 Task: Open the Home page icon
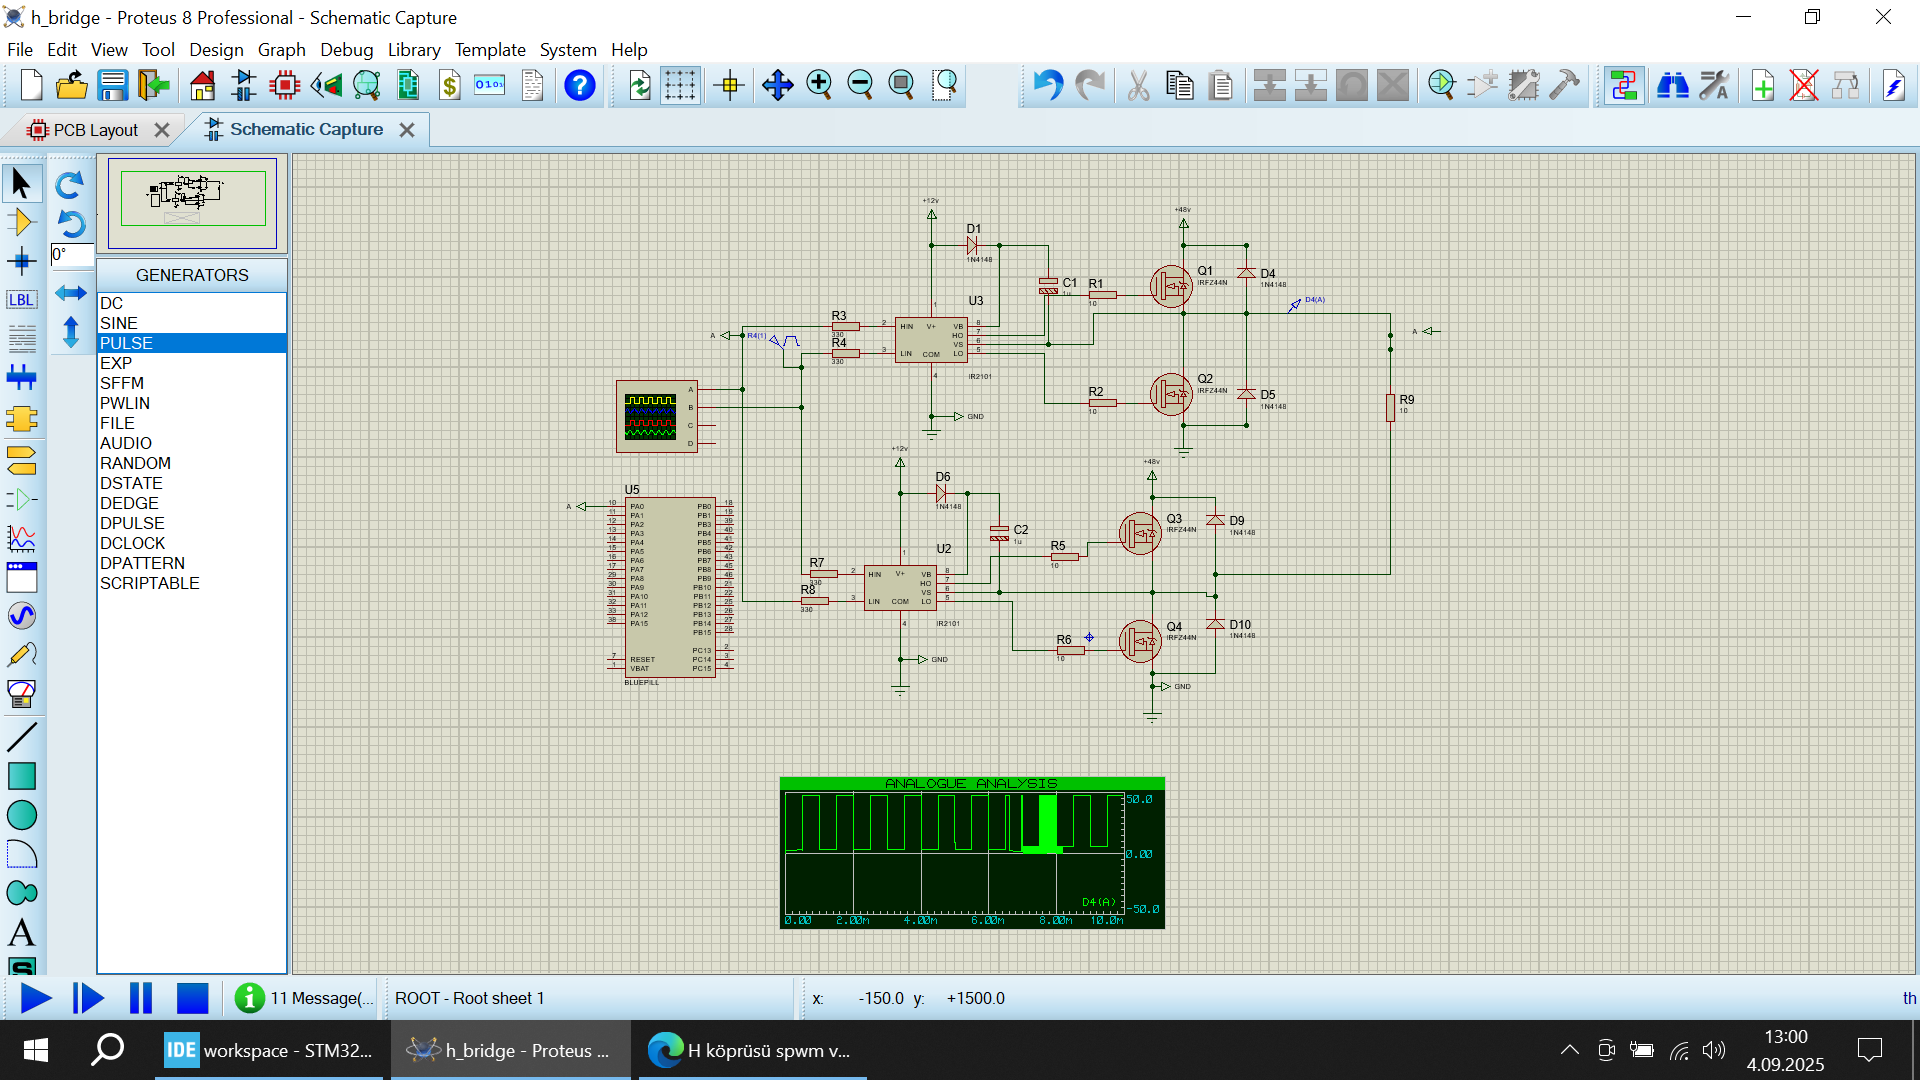pos(202,86)
